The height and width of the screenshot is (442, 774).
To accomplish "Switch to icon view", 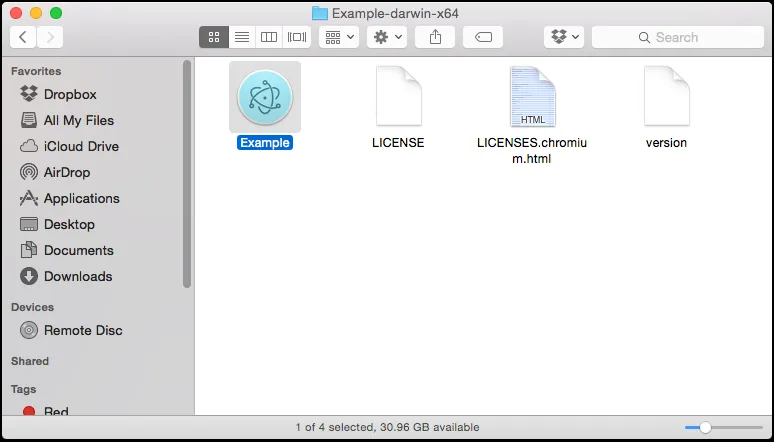I will coord(214,37).
